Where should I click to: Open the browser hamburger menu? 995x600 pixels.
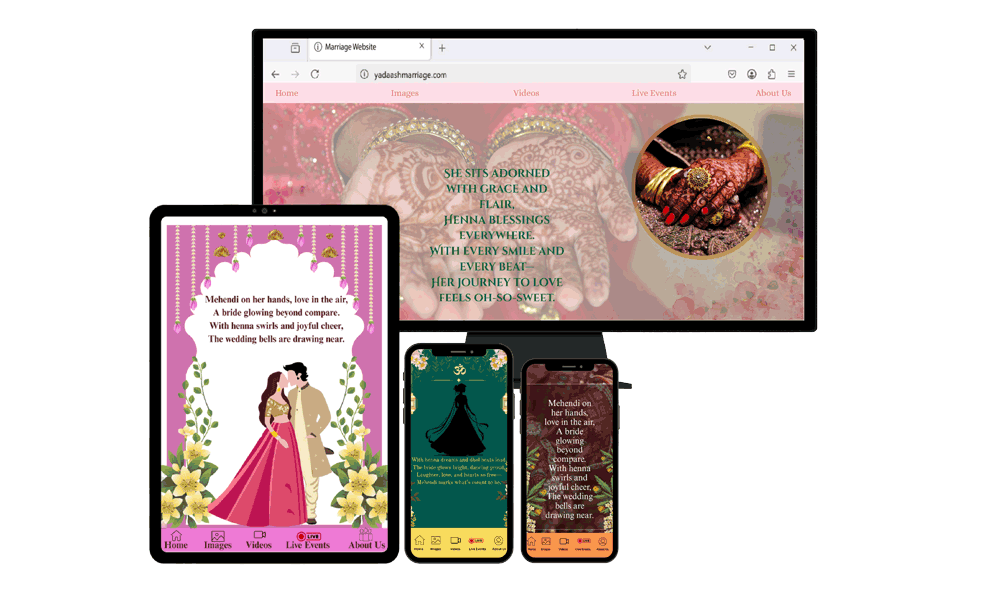click(x=793, y=73)
